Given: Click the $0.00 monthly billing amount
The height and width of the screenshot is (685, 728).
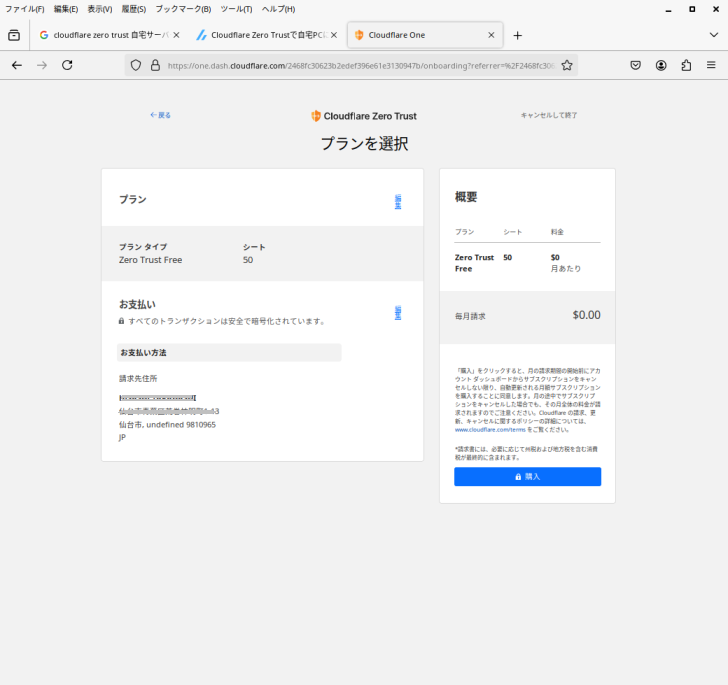Looking at the screenshot, I should pos(586,315).
